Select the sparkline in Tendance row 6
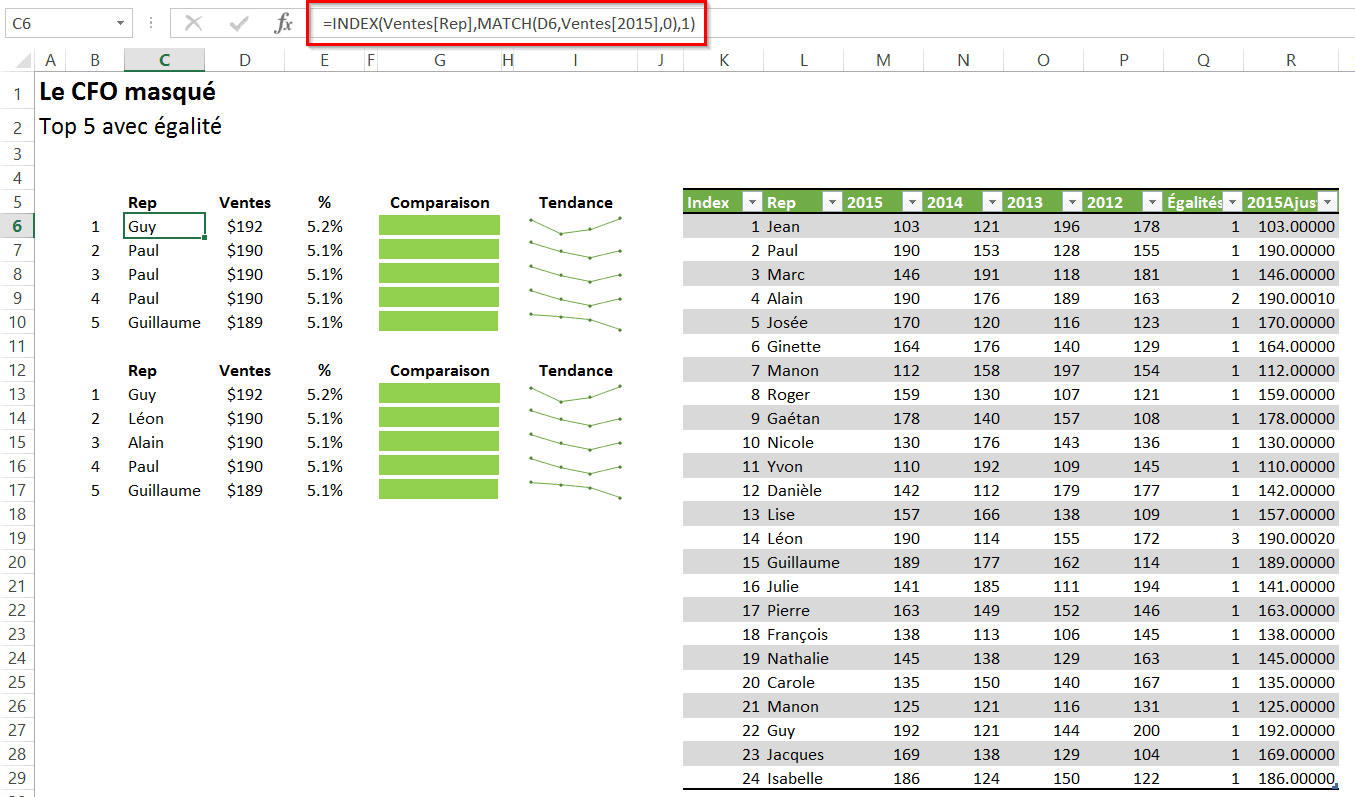The height and width of the screenshot is (797, 1355). (x=575, y=226)
